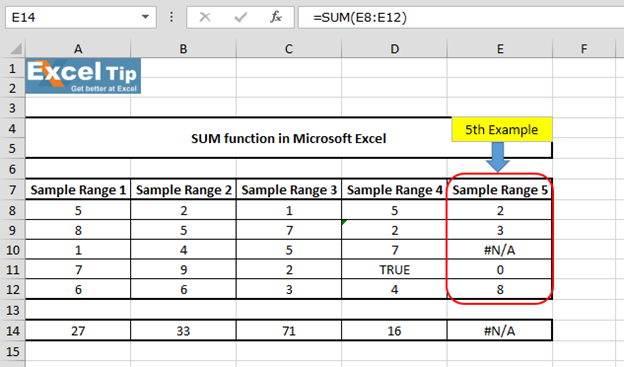The height and width of the screenshot is (367, 624).
Task: Select cell E12 containing 8
Action: click(500, 289)
